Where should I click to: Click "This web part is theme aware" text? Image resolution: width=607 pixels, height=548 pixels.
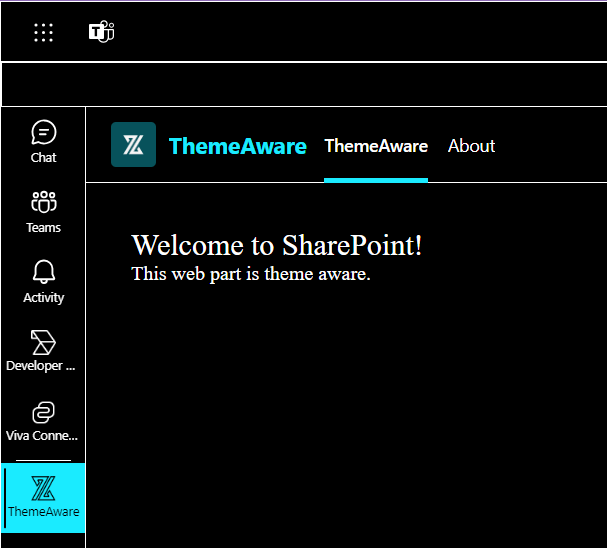(x=251, y=274)
